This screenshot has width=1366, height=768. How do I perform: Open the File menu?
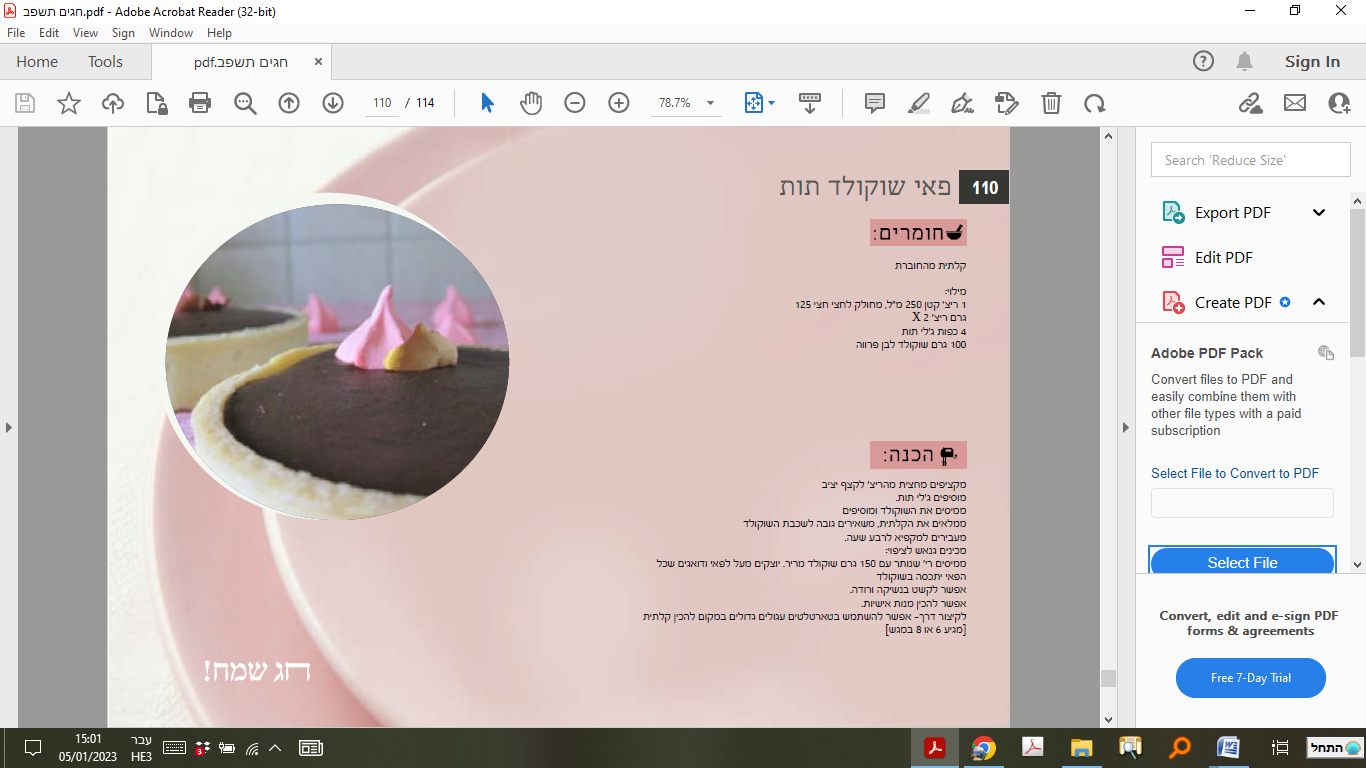point(16,33)
